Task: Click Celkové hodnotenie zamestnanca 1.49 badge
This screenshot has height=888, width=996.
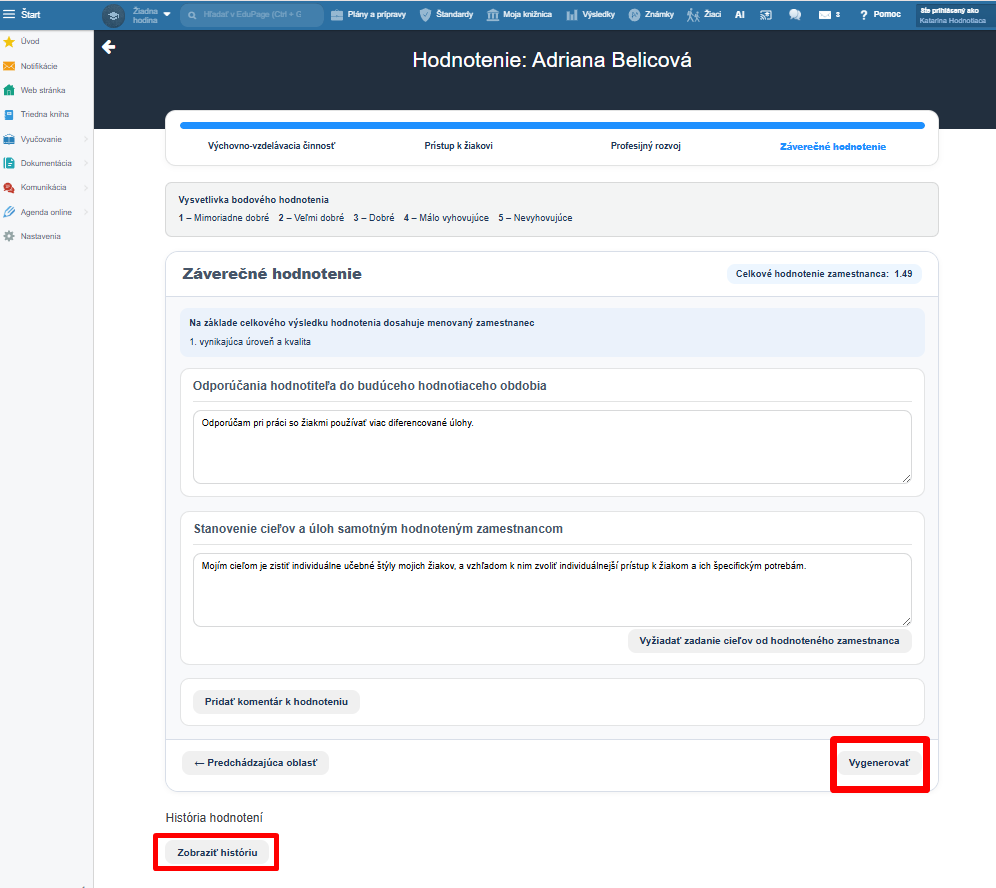Action: tap(824, 274)
